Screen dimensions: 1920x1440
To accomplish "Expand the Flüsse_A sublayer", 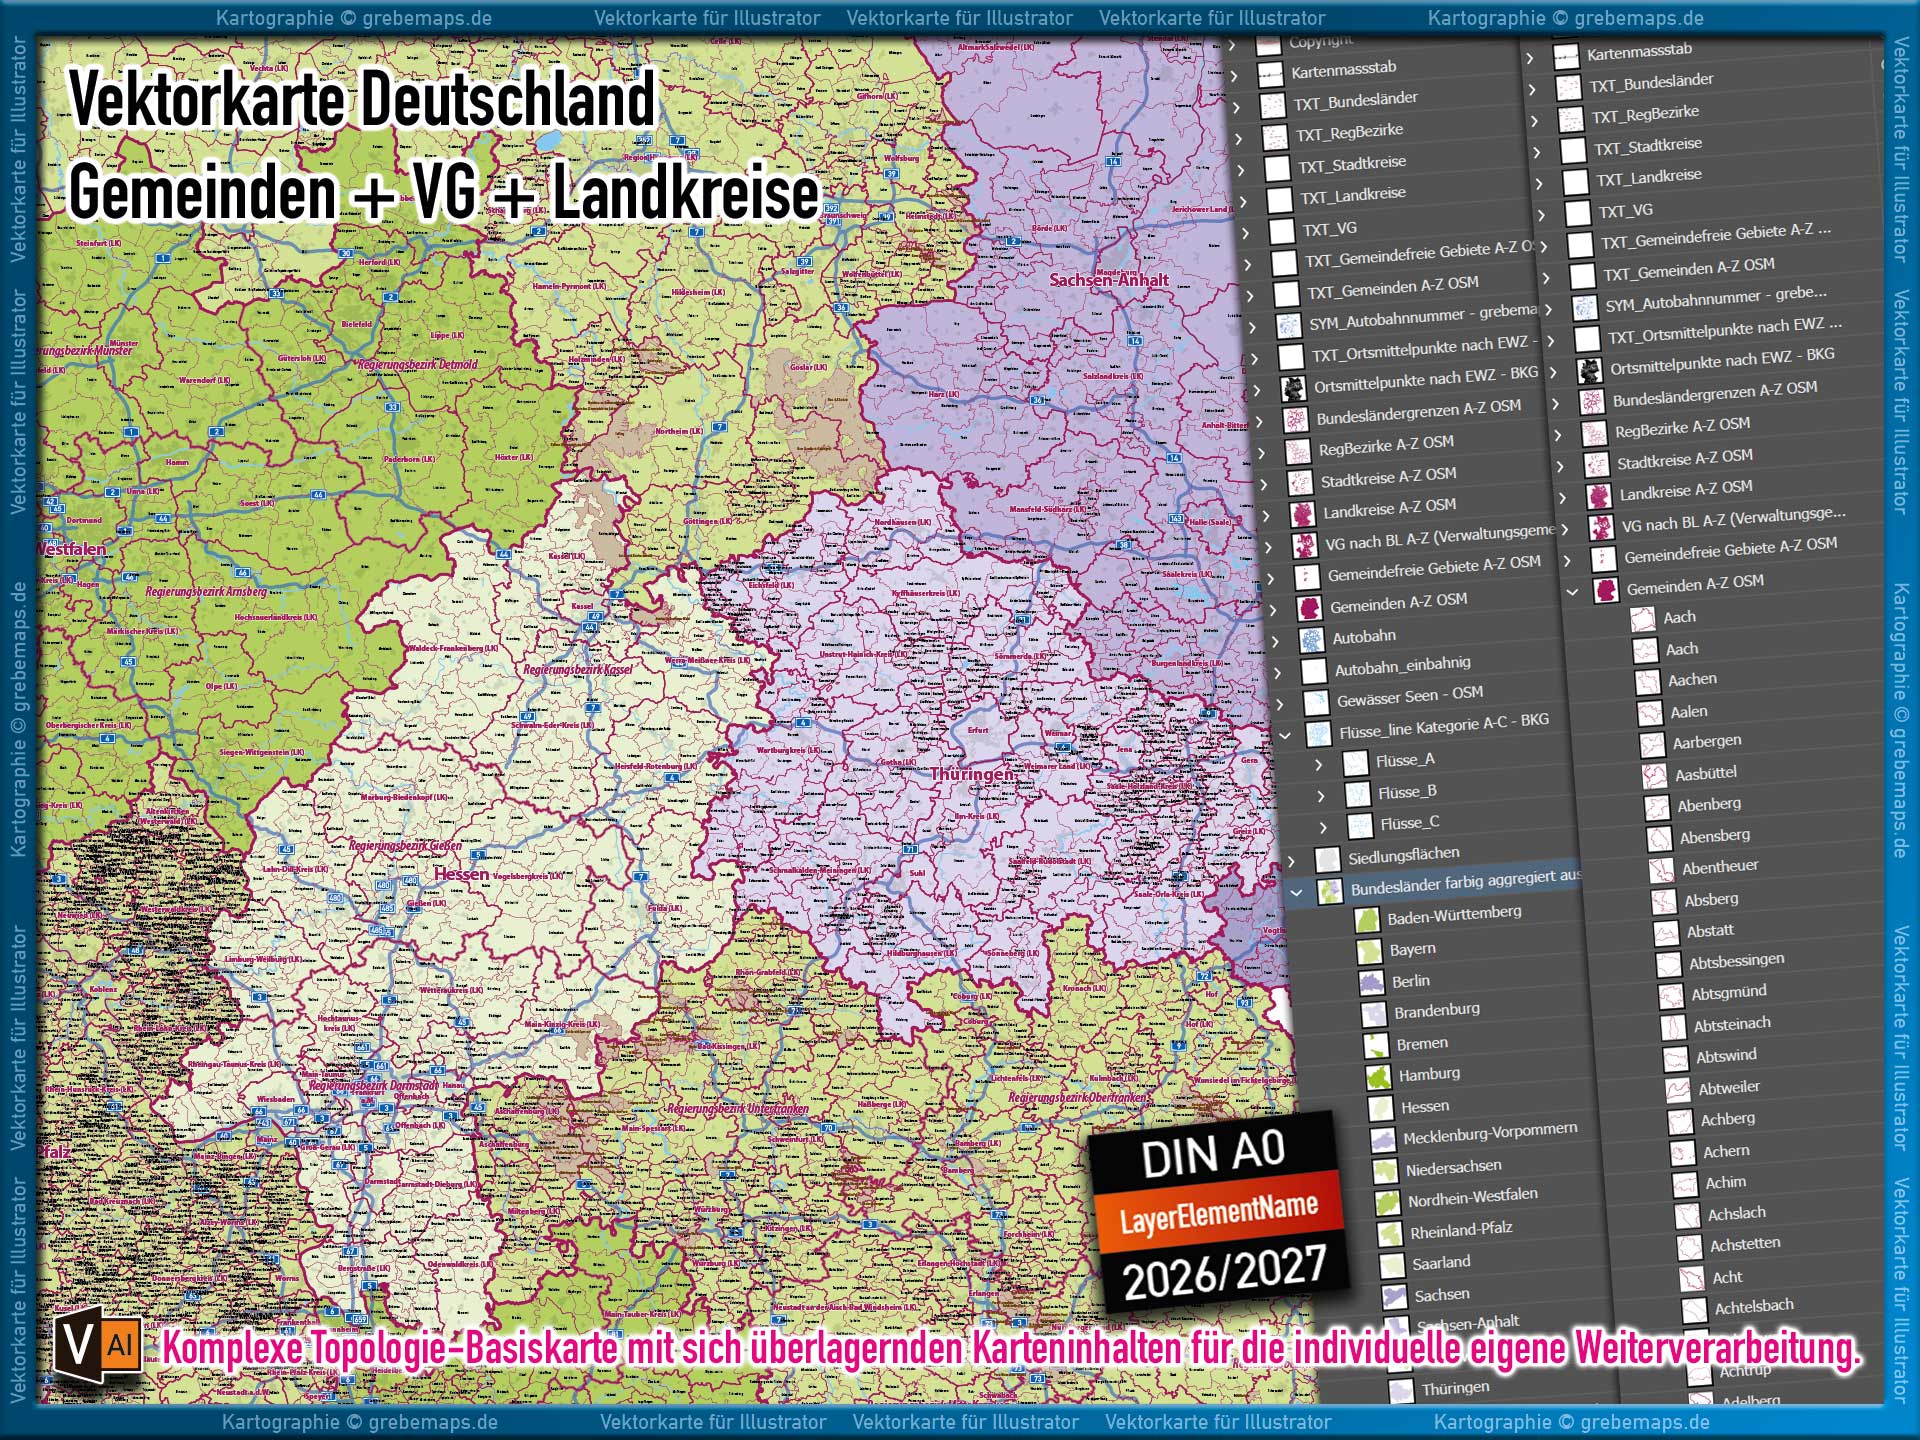I will (x=1319, y=765).
